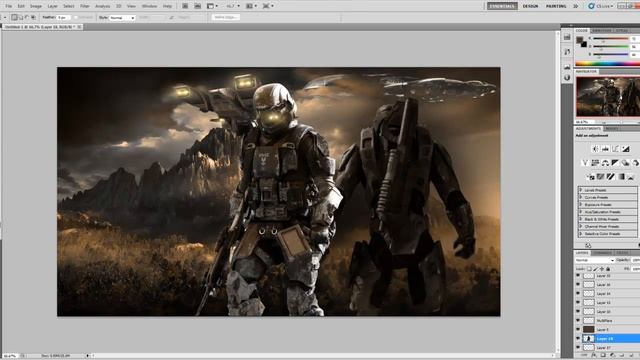This screenshot has height=360, width=640.
Task: Create a new layer with footer icon
Action: pyautogui.click(x=631, y=356)
